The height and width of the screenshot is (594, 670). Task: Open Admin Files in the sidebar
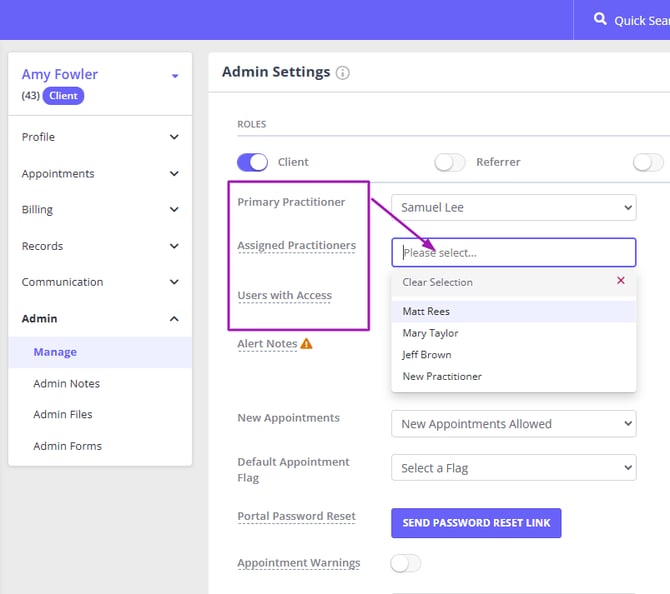pyautogui.click(x=65, y=415)
